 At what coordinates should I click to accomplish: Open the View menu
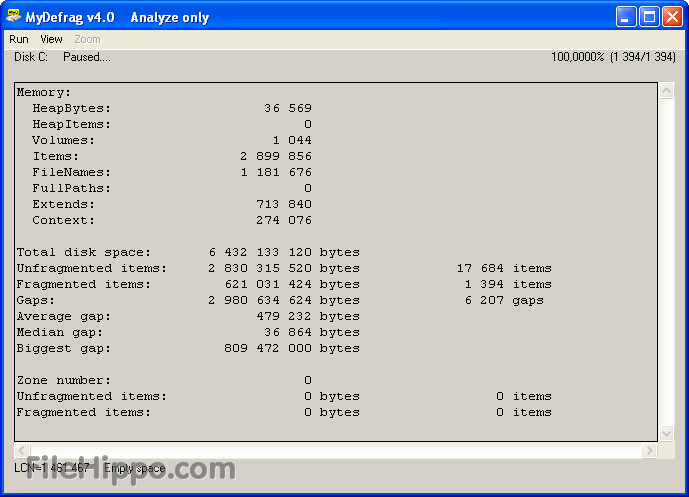tap(51, 39)
